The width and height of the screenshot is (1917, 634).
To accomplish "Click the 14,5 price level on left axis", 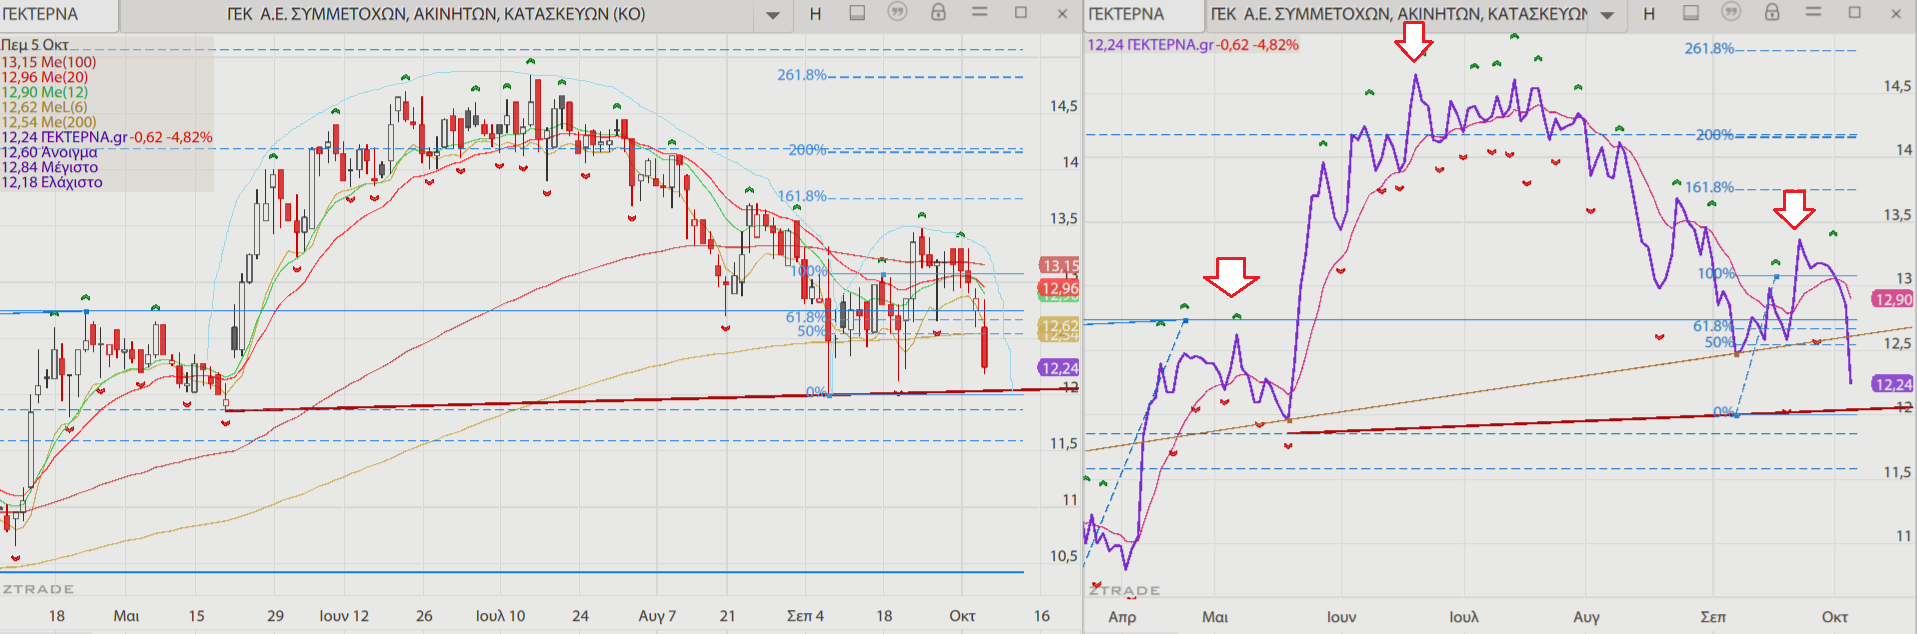I will (1064, 106).
